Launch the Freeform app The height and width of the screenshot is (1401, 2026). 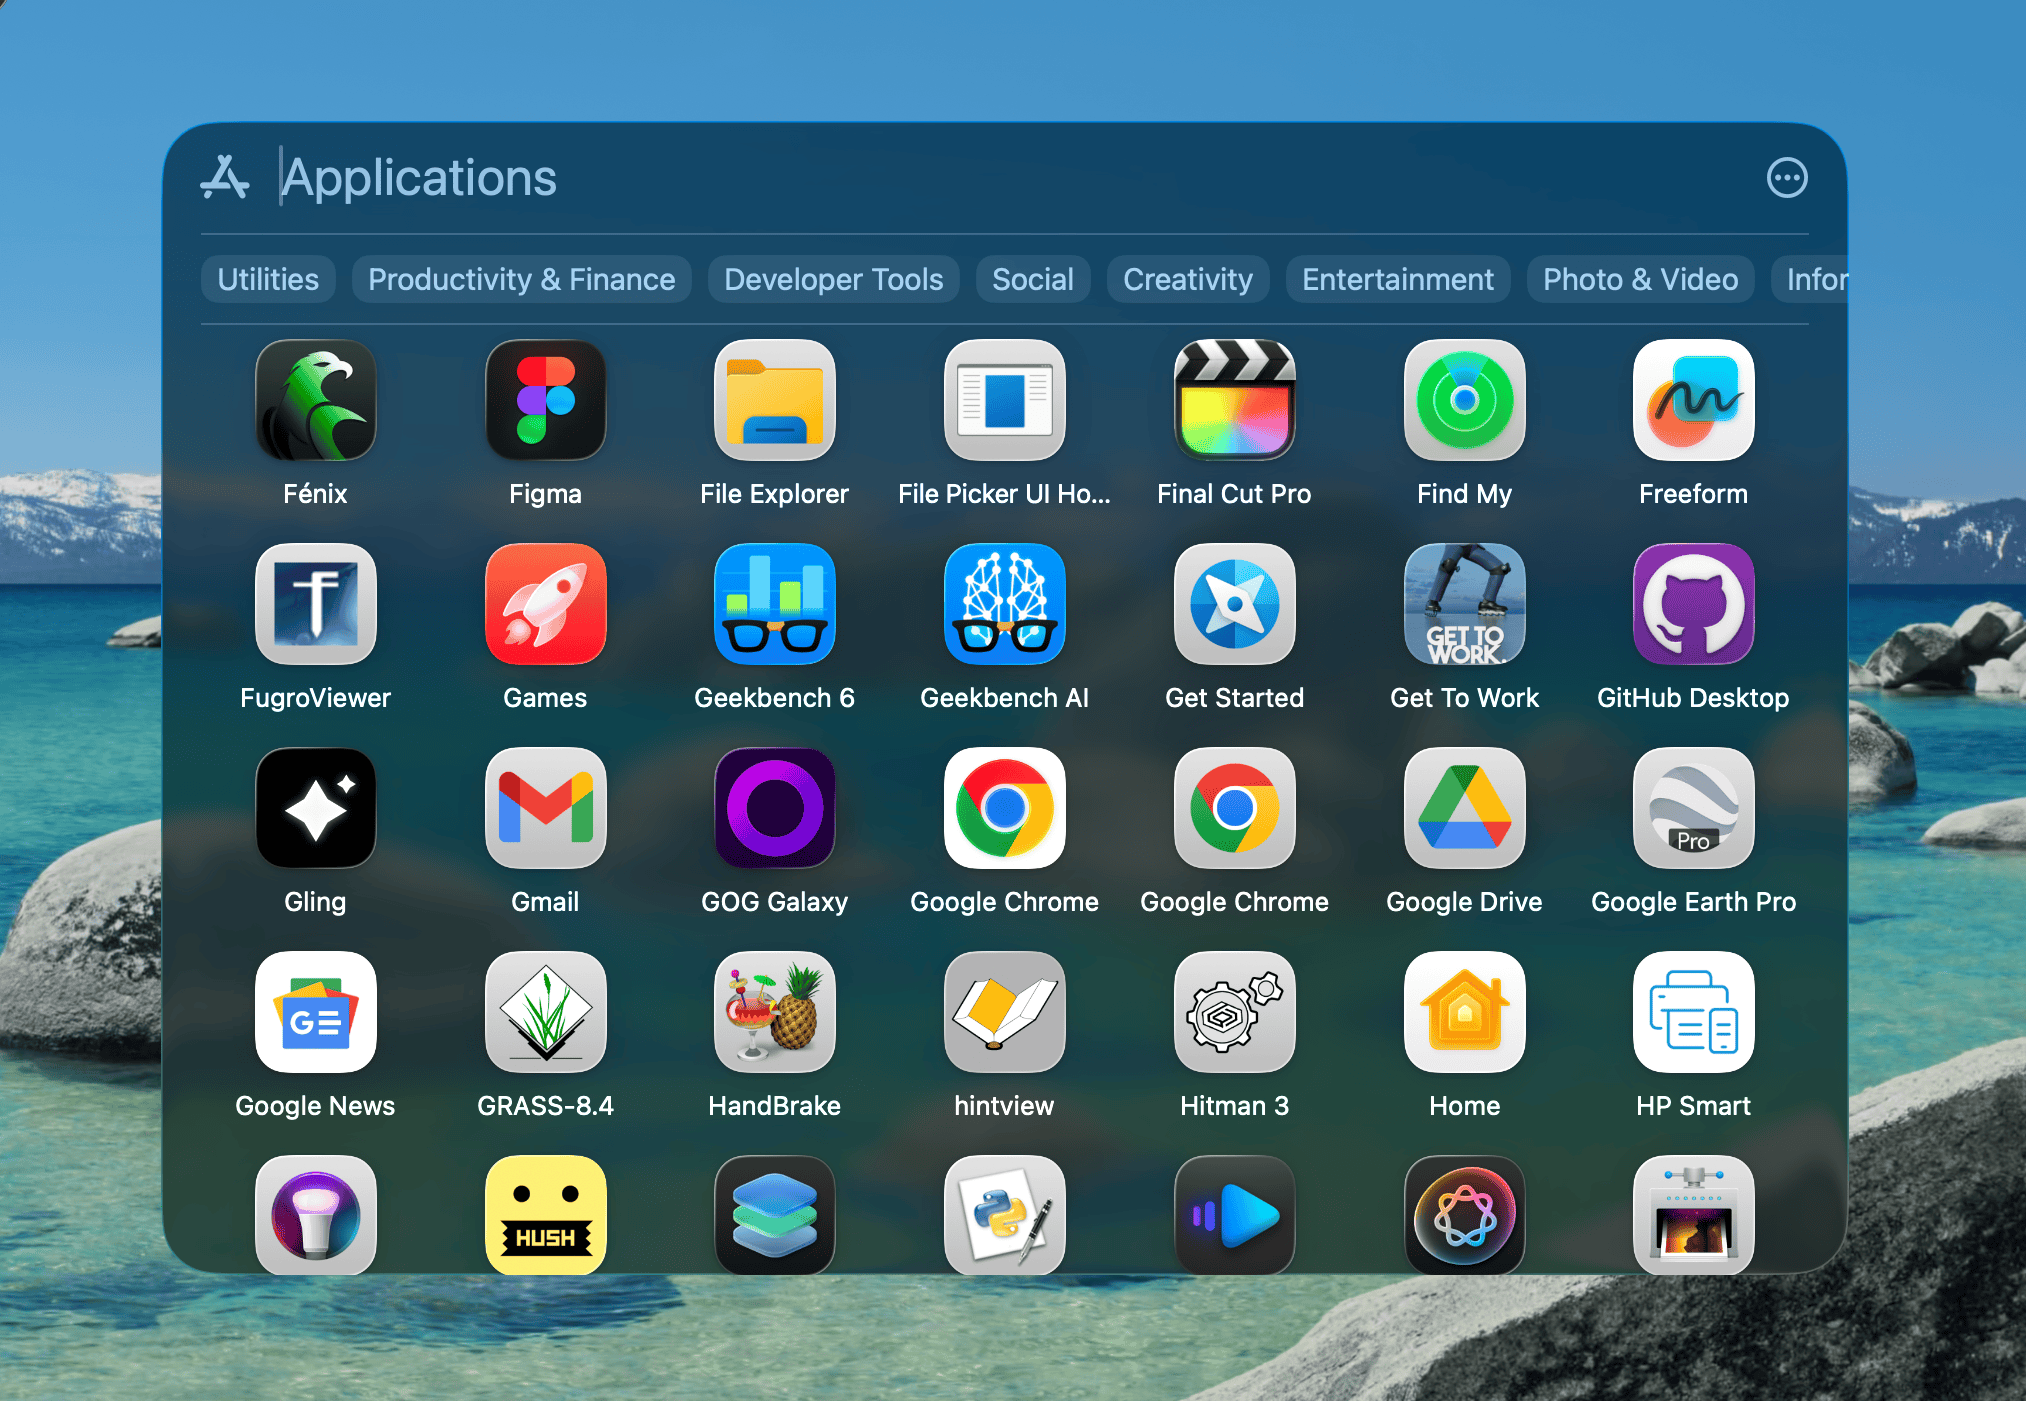pos(1693,401)
